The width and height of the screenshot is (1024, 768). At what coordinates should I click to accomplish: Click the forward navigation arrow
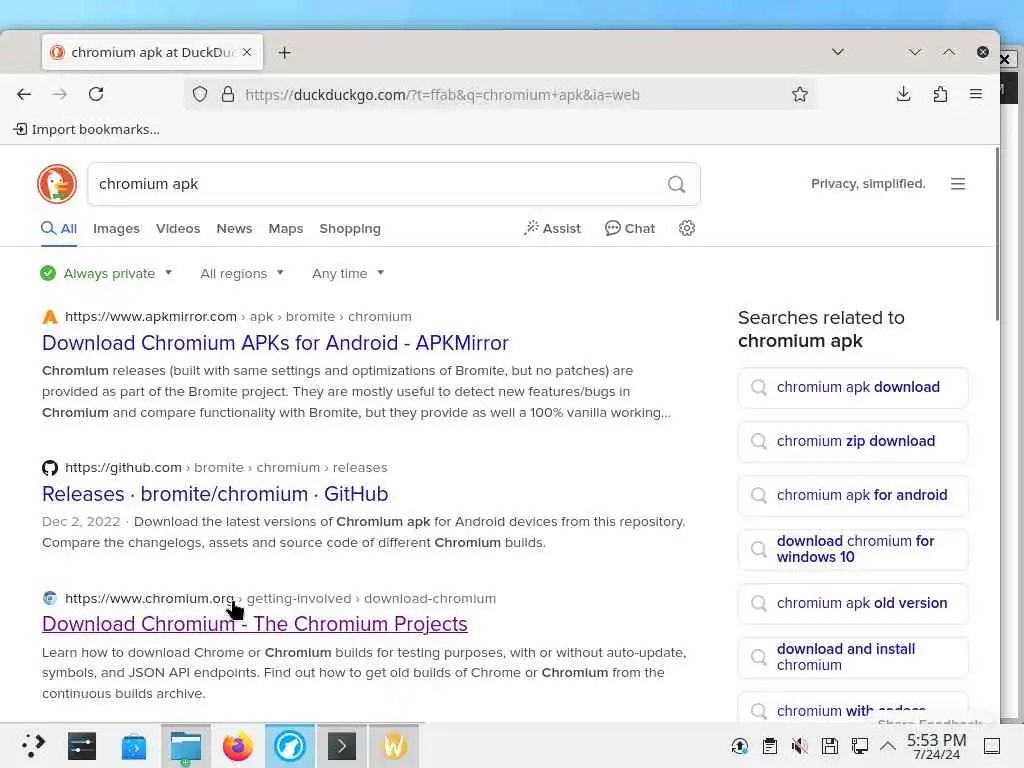coord(60,94)
